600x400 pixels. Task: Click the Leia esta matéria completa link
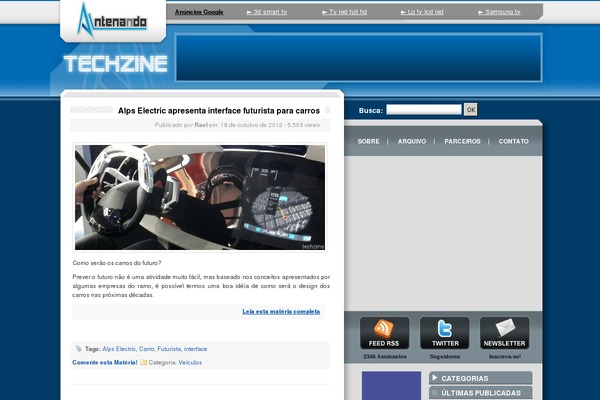pos(281,312)
